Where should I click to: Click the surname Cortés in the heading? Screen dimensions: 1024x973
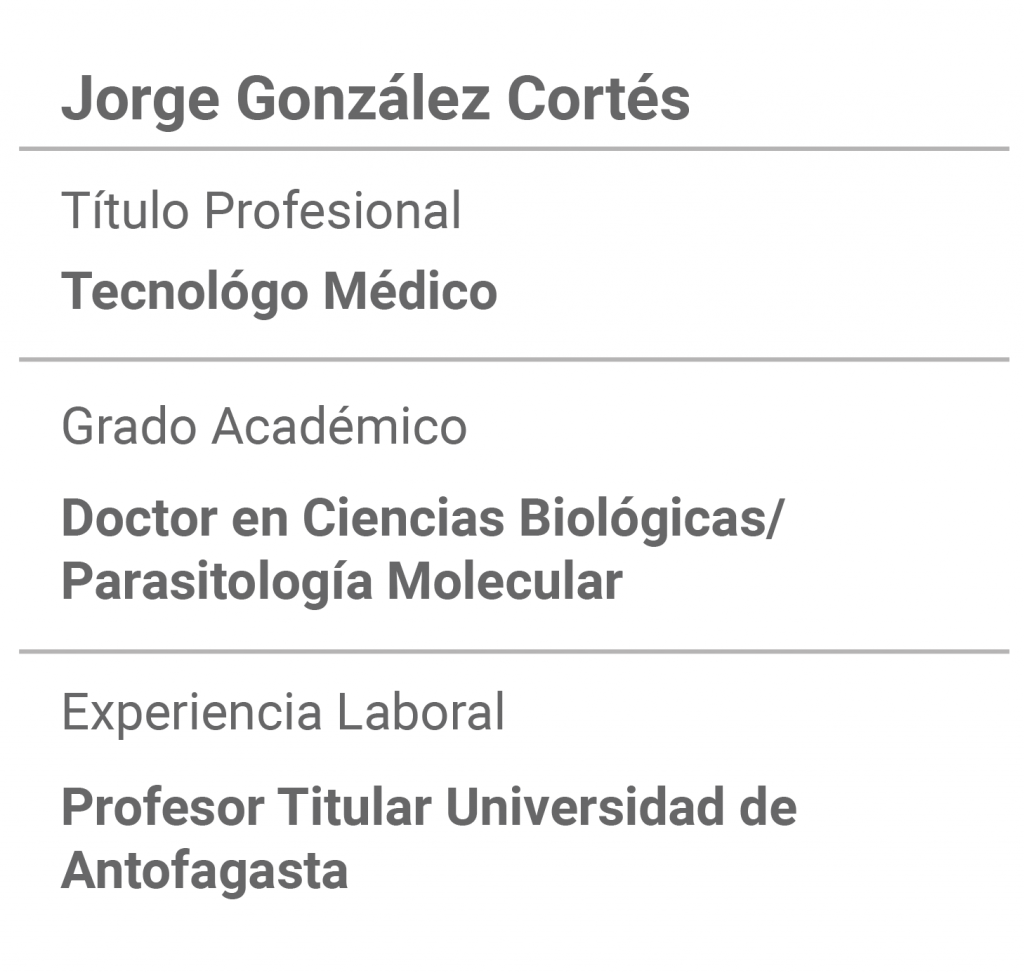click(x=598, y=97)
